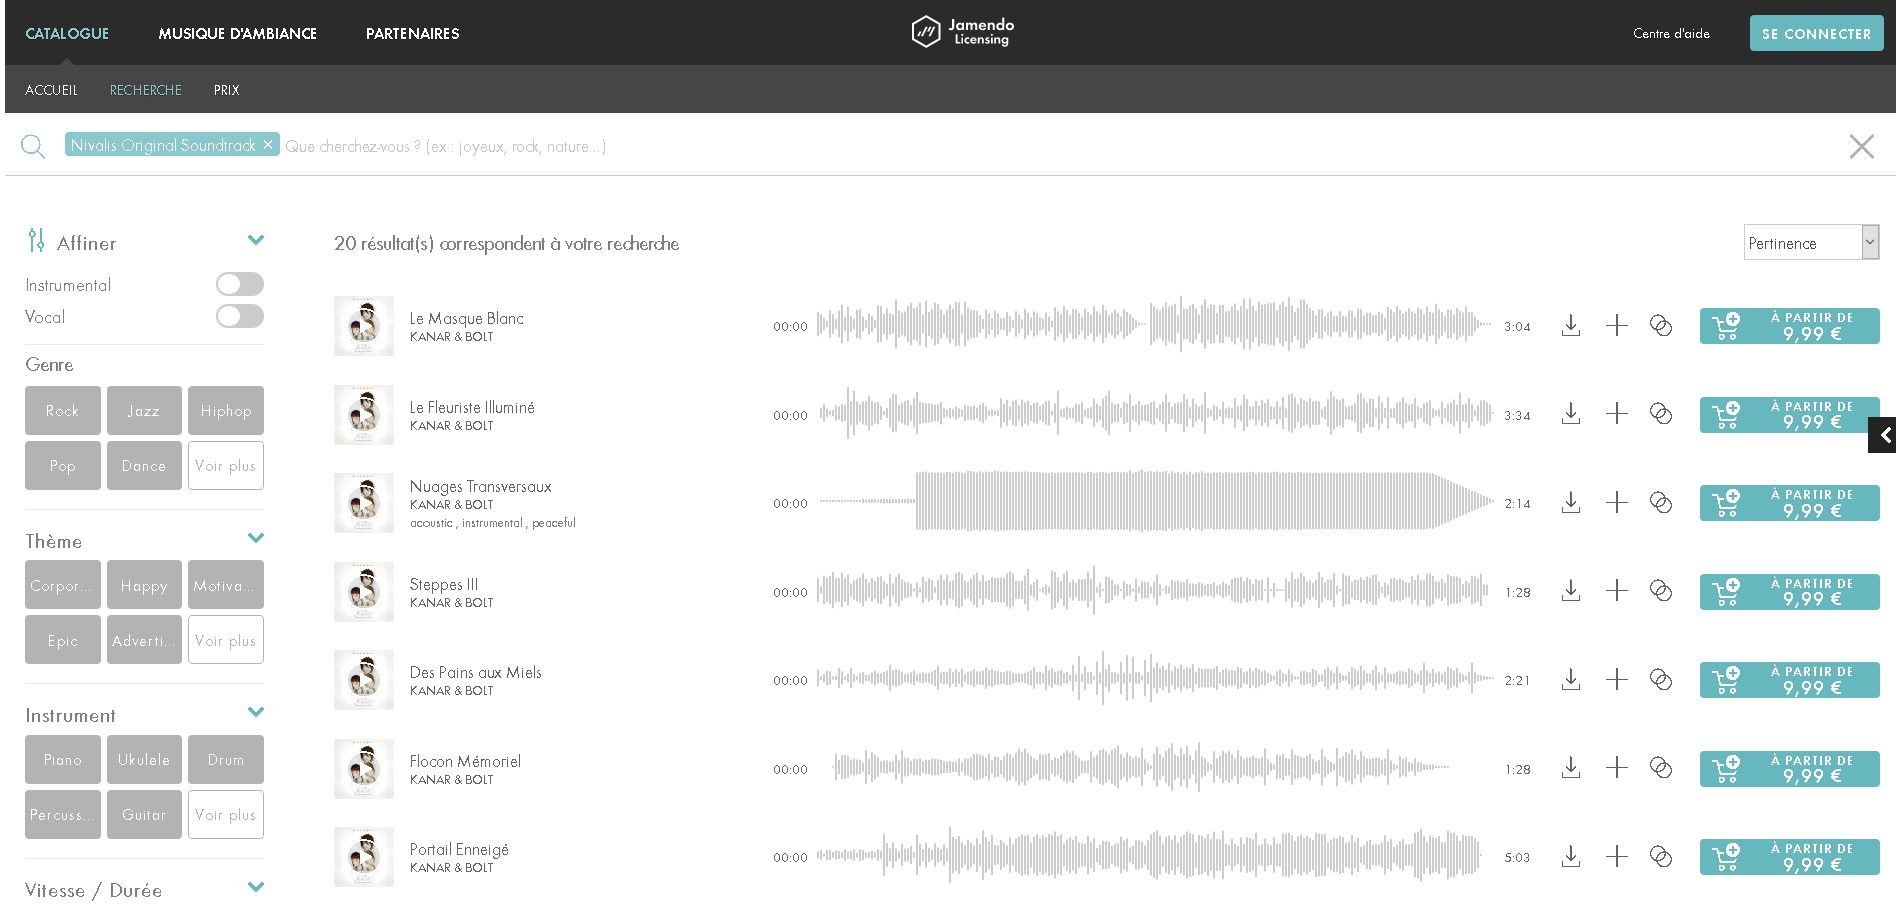Viewport: 1896px width, 911px height.
Task: Seek within Nuages Transversaux waveform
Action: [x=1155, y=503]
